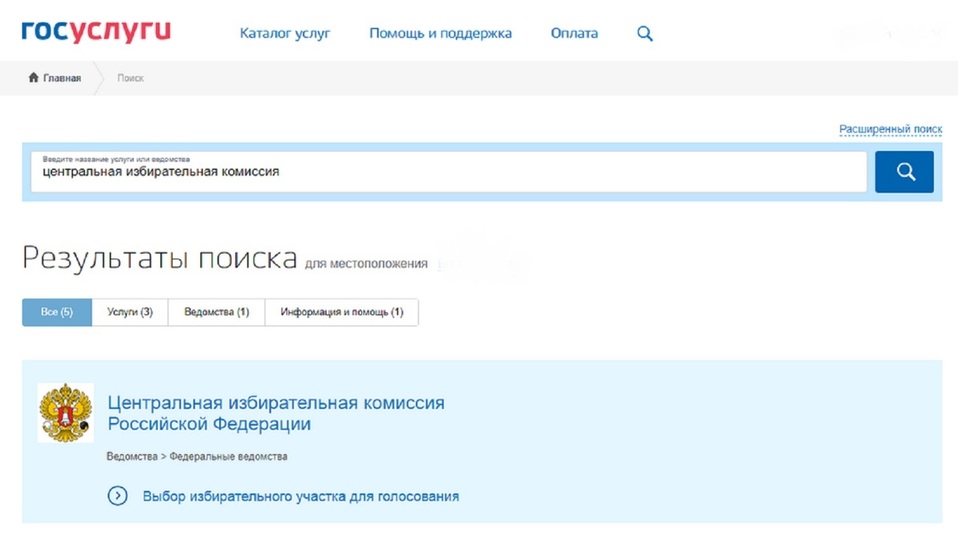Open the Central Election Commission emblem
958x539 pixels.
[65, 412]
